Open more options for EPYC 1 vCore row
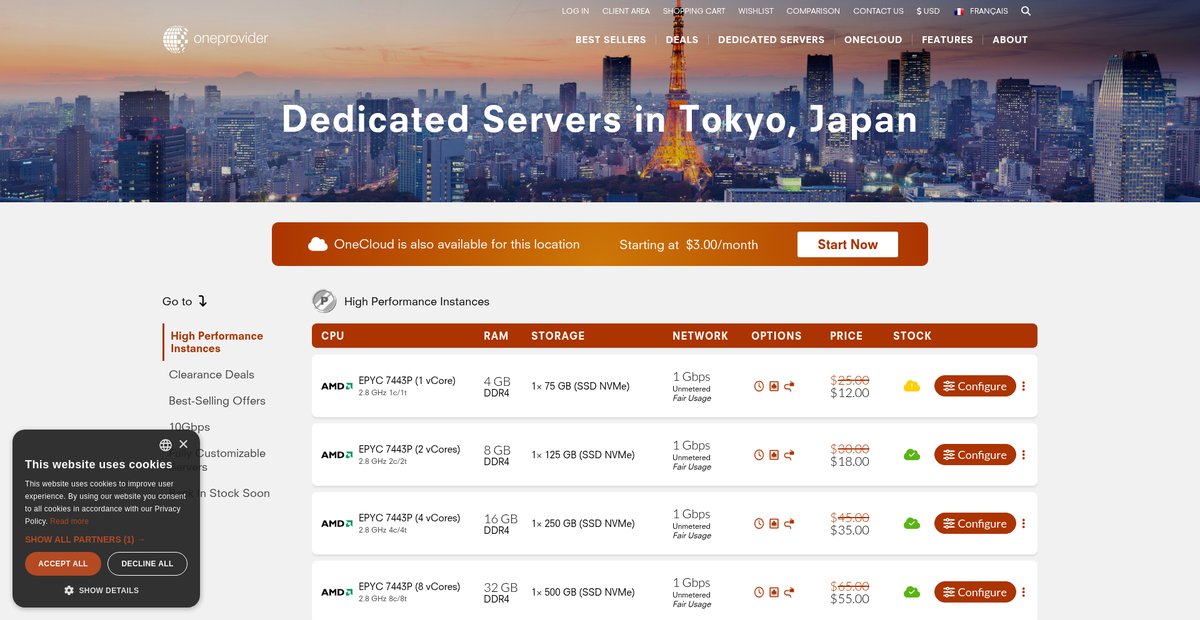Viewport: 1200px width, 620px height. 1023,386
